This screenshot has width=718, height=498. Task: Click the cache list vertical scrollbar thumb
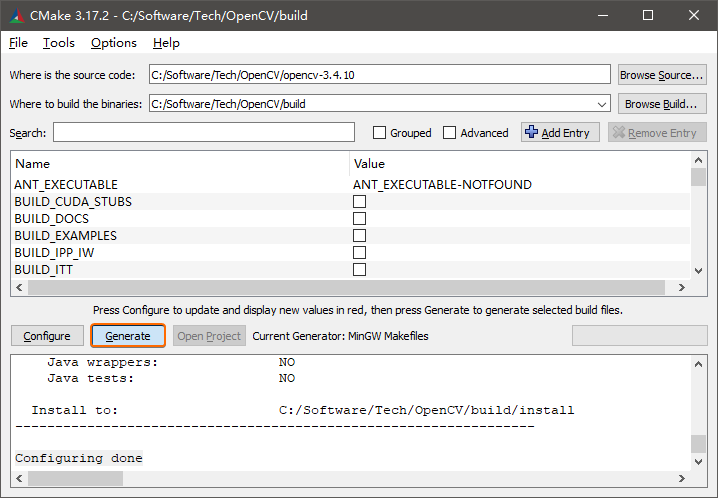coord(698,177)
